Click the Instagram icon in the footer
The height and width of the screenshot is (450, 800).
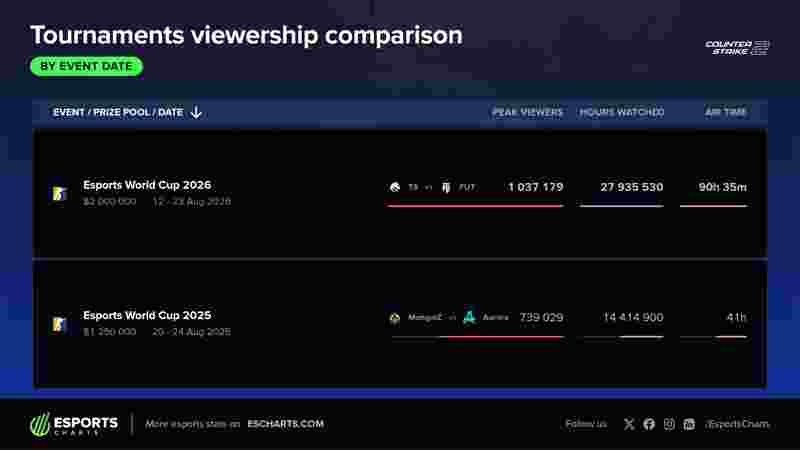point(669,424)
